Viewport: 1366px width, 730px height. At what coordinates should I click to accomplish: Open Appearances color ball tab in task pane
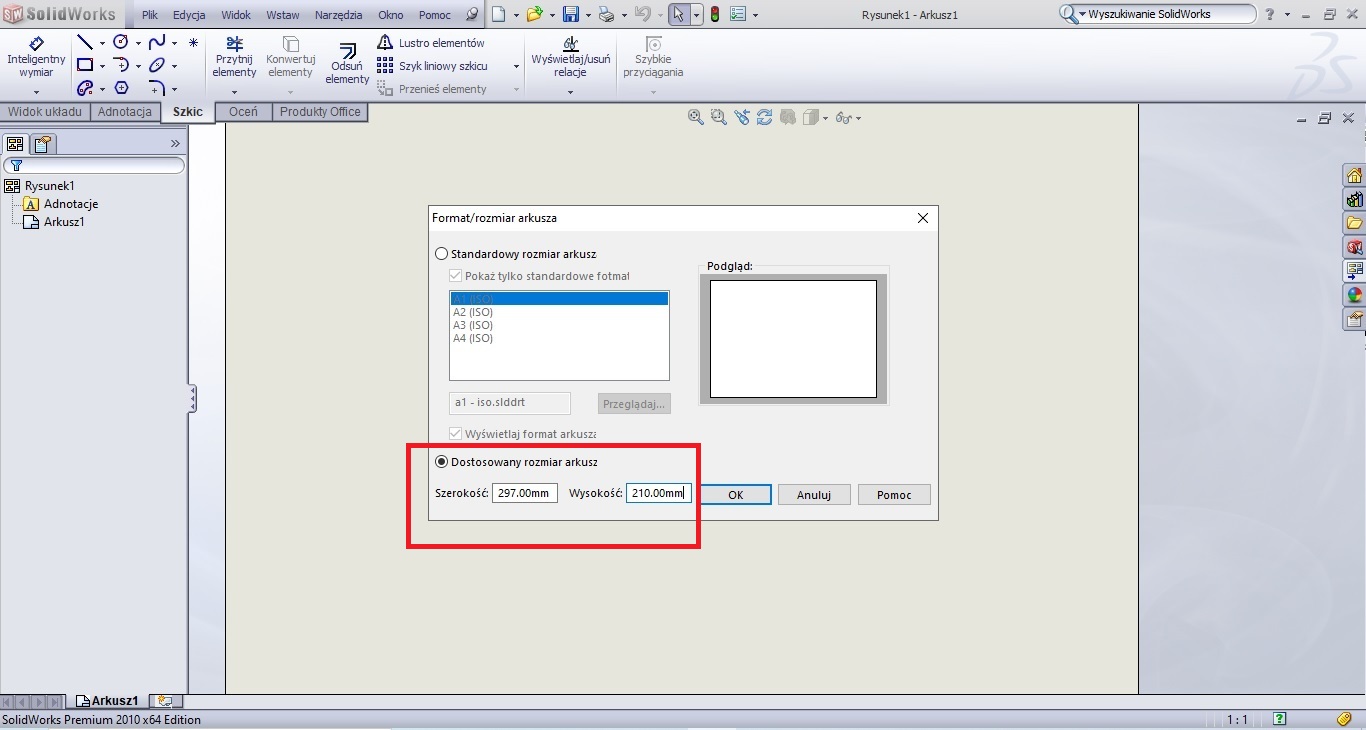1354,295
